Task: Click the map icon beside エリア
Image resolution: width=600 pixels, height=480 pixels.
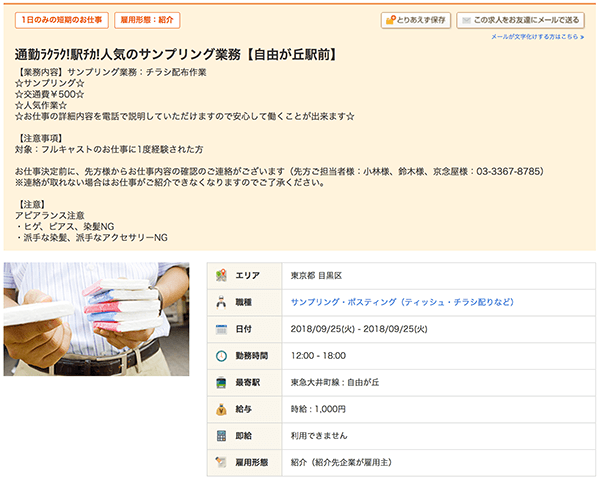Action: click(221, 275)
